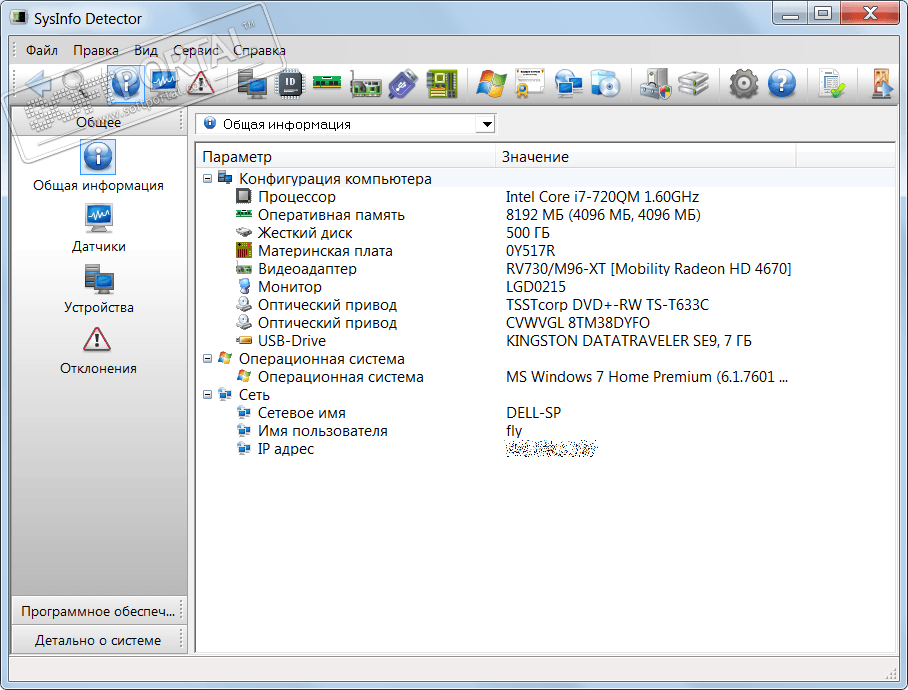Select the Процессор row
The height and width of the screenshot is (690, 908).
coord(544,197)
